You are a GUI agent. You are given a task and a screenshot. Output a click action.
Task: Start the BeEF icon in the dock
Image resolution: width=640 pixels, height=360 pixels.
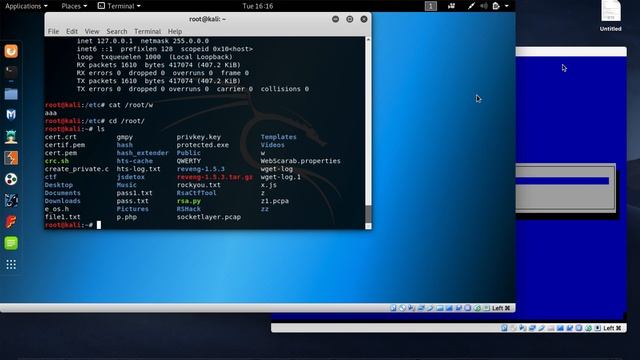11,200
